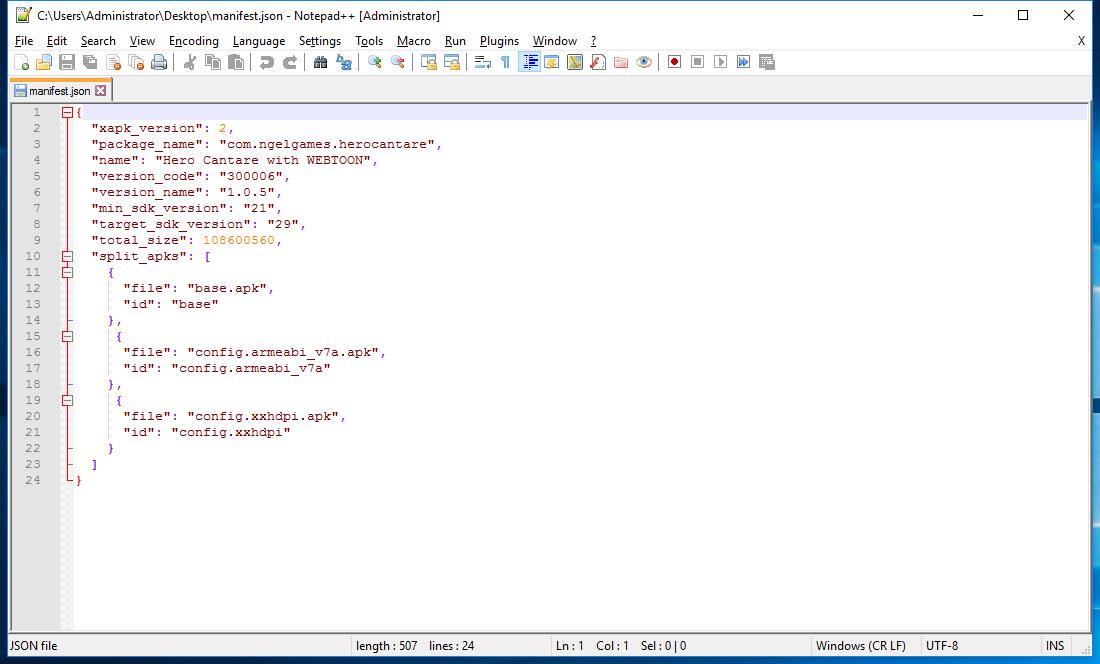Collapse the base.apk object fold on line 11
This screenshot has width=1100, height=664.
pyautogui.click(x=67, y=272)
